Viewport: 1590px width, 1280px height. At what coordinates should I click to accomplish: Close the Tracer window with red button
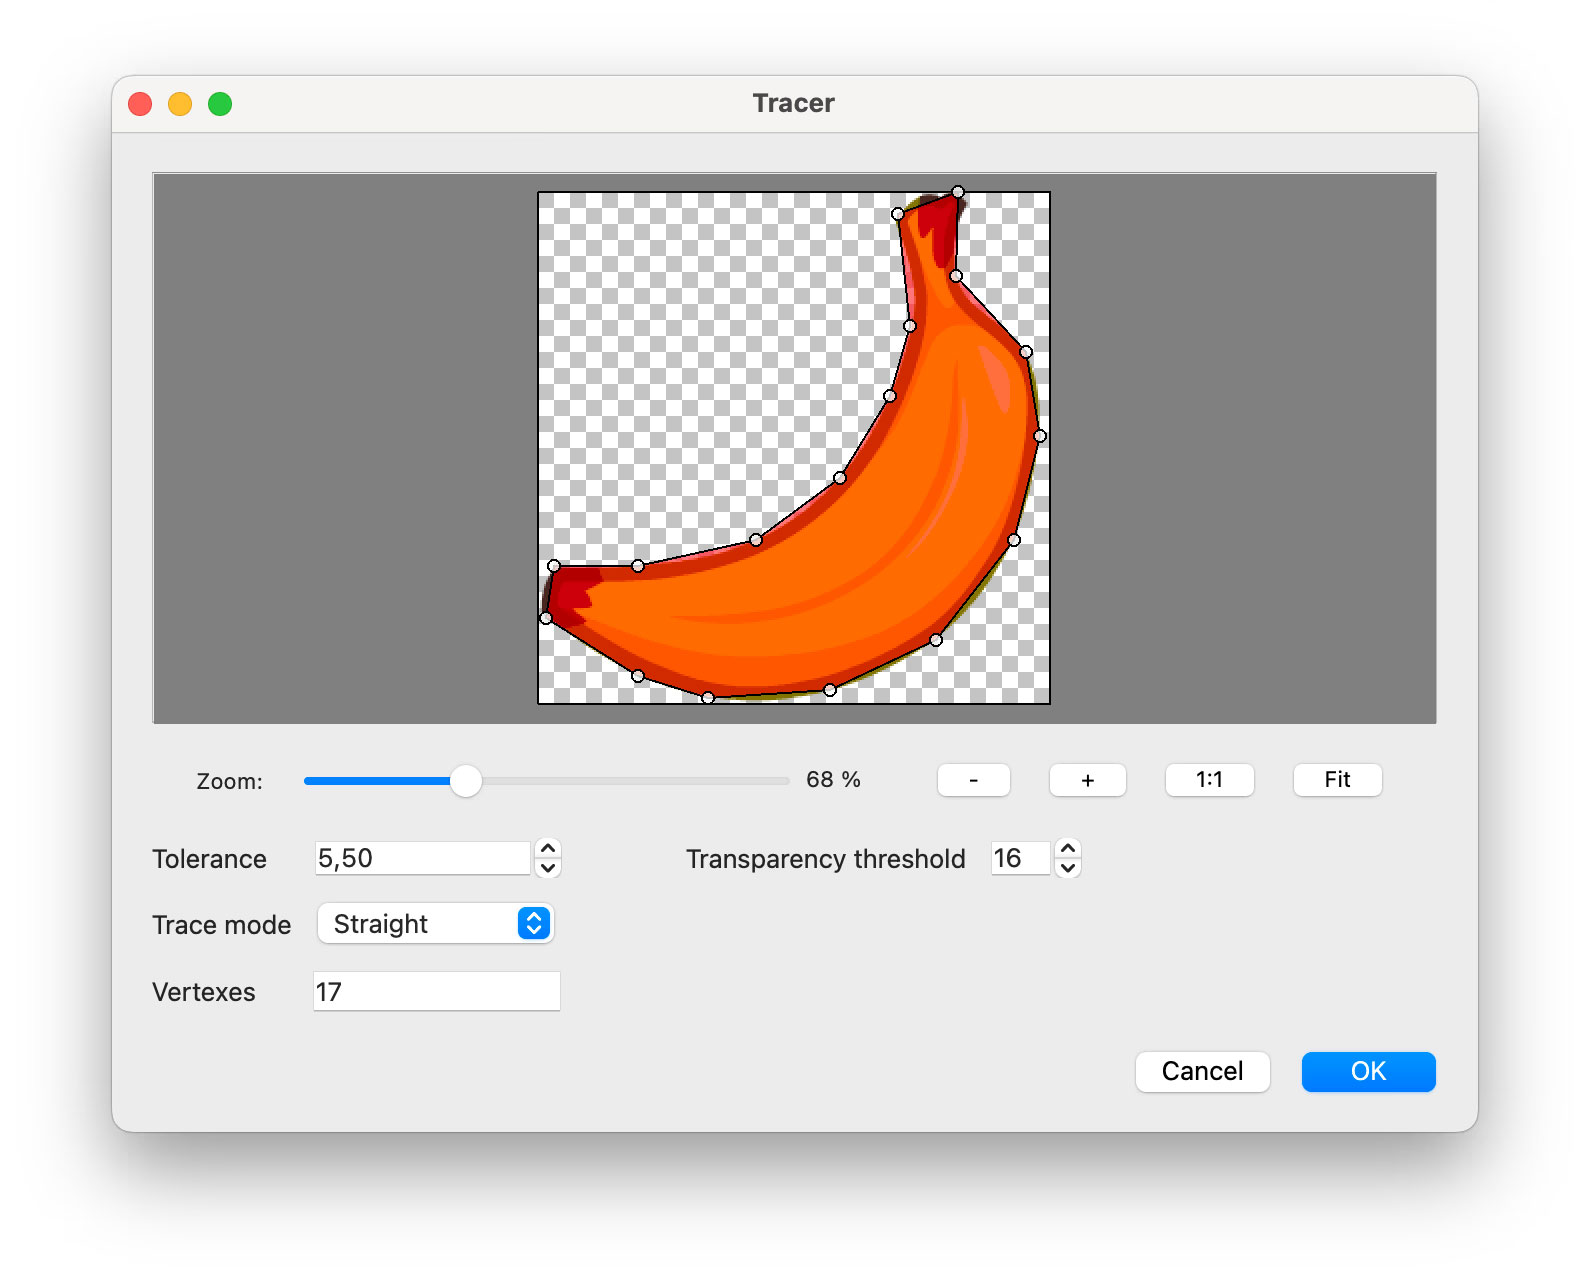(x=141, y=104)
